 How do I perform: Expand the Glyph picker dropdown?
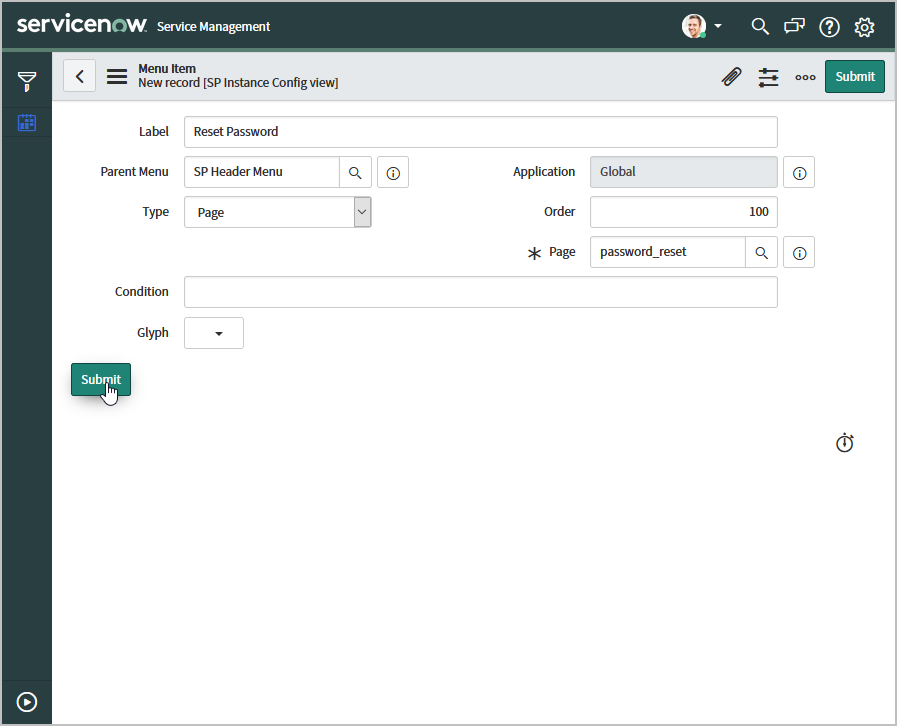pos(214,333)
